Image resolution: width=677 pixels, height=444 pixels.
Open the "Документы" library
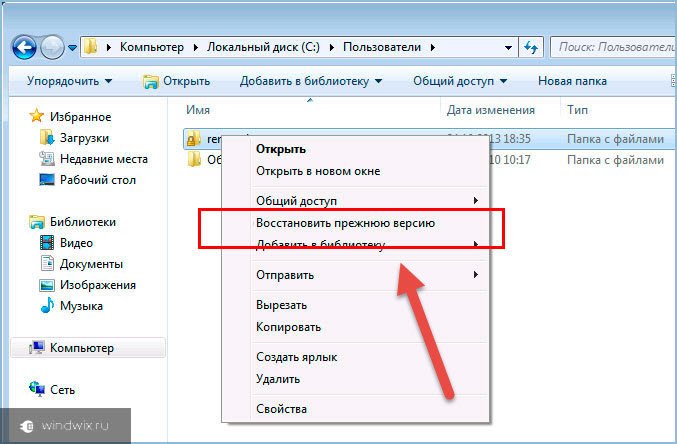pyautogui.click(x=91, y=264)
